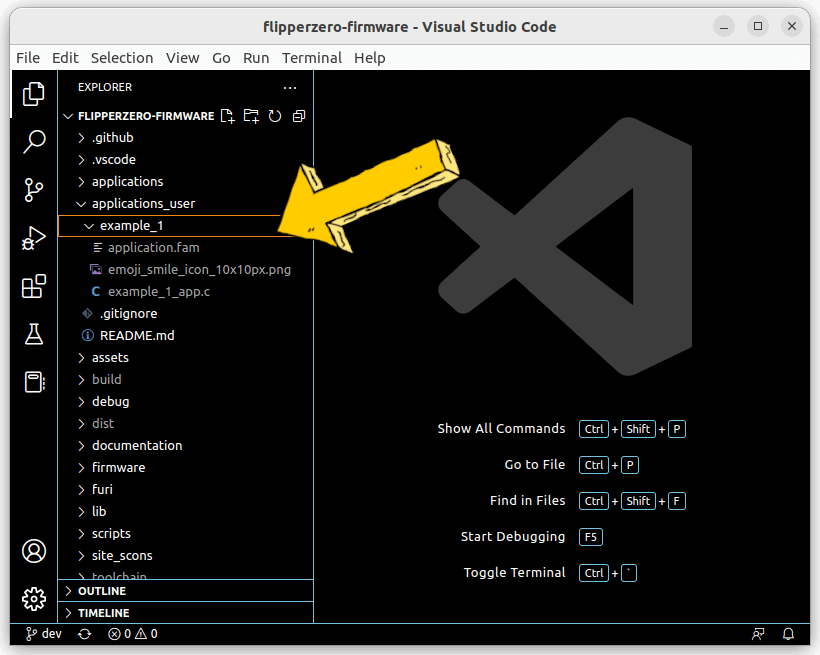
Task: Open the Manage settings gear
Action: point(34,599)
